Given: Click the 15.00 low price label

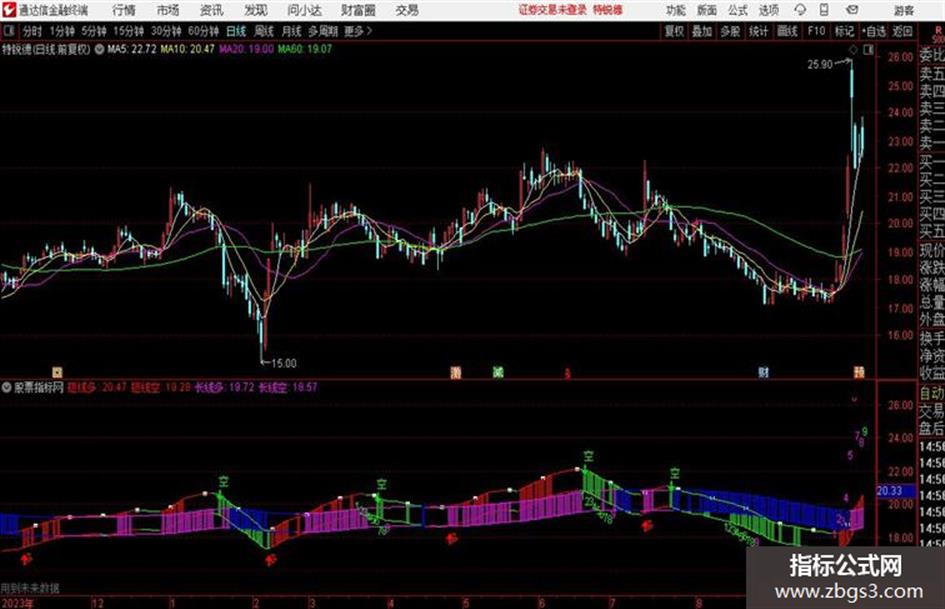Looking at the screenshot, I should click(283, 364).
